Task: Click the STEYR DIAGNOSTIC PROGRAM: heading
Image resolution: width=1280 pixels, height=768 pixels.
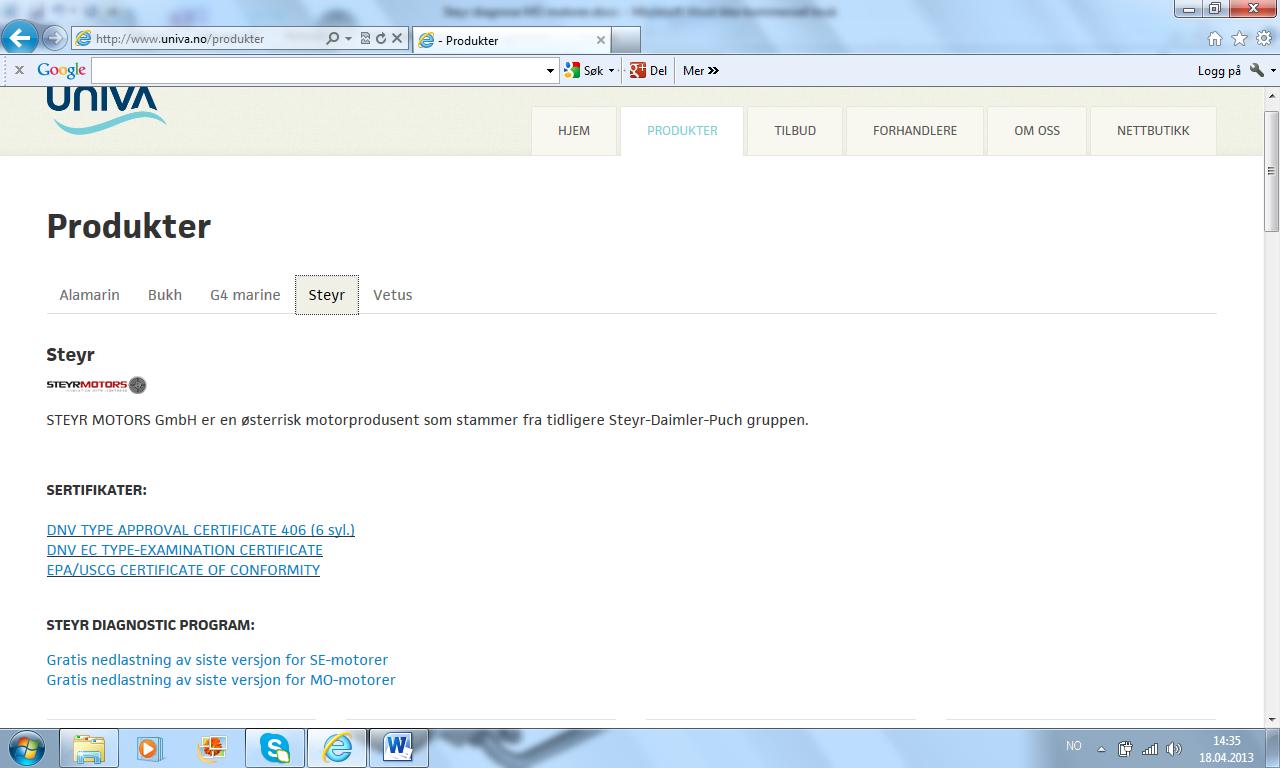Action: [150, 625]
